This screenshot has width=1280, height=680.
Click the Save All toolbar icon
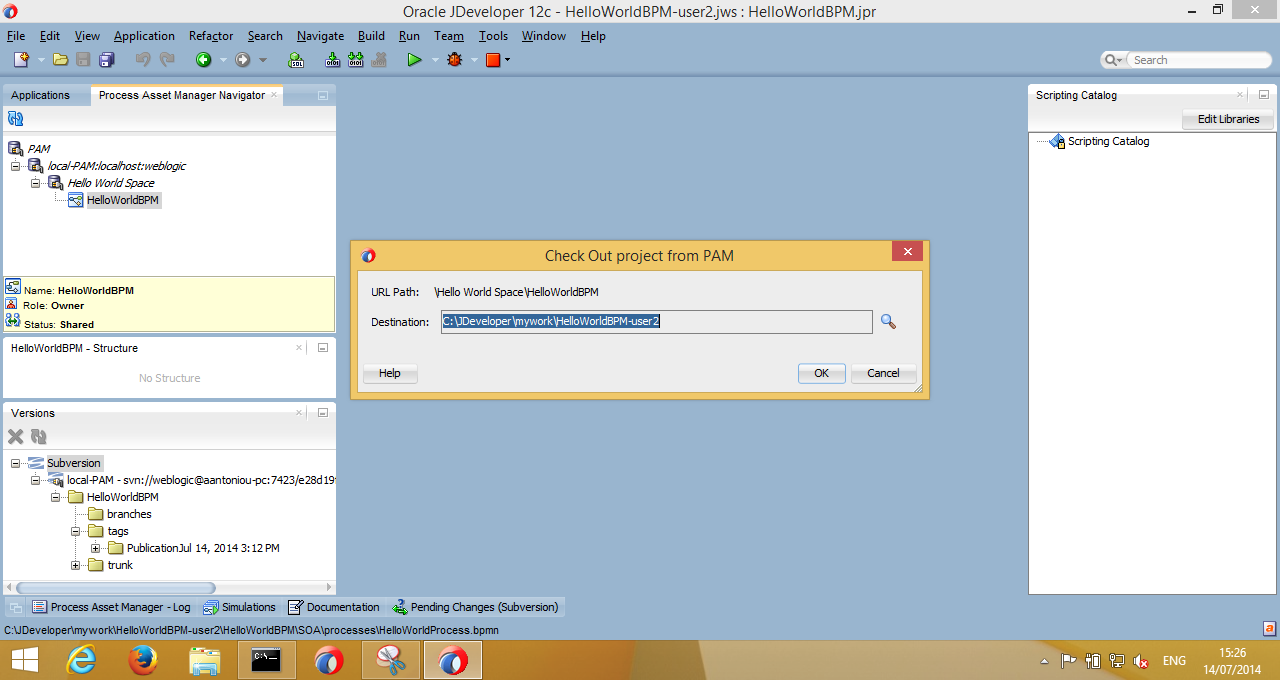(x=107, y=59)
